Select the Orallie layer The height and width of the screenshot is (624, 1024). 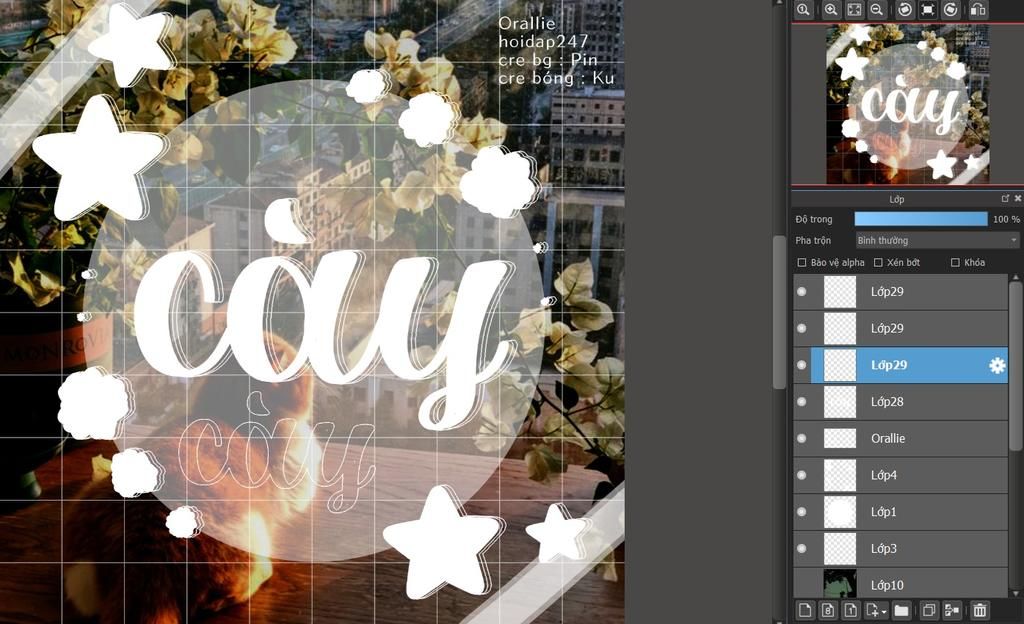(x=901, y=439)
